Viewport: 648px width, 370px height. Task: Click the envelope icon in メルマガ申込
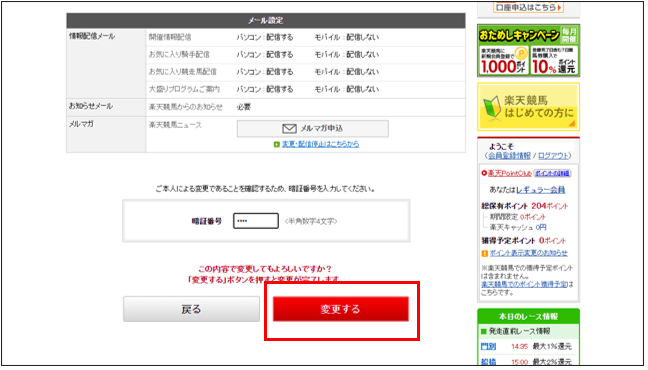pos(289,129)
